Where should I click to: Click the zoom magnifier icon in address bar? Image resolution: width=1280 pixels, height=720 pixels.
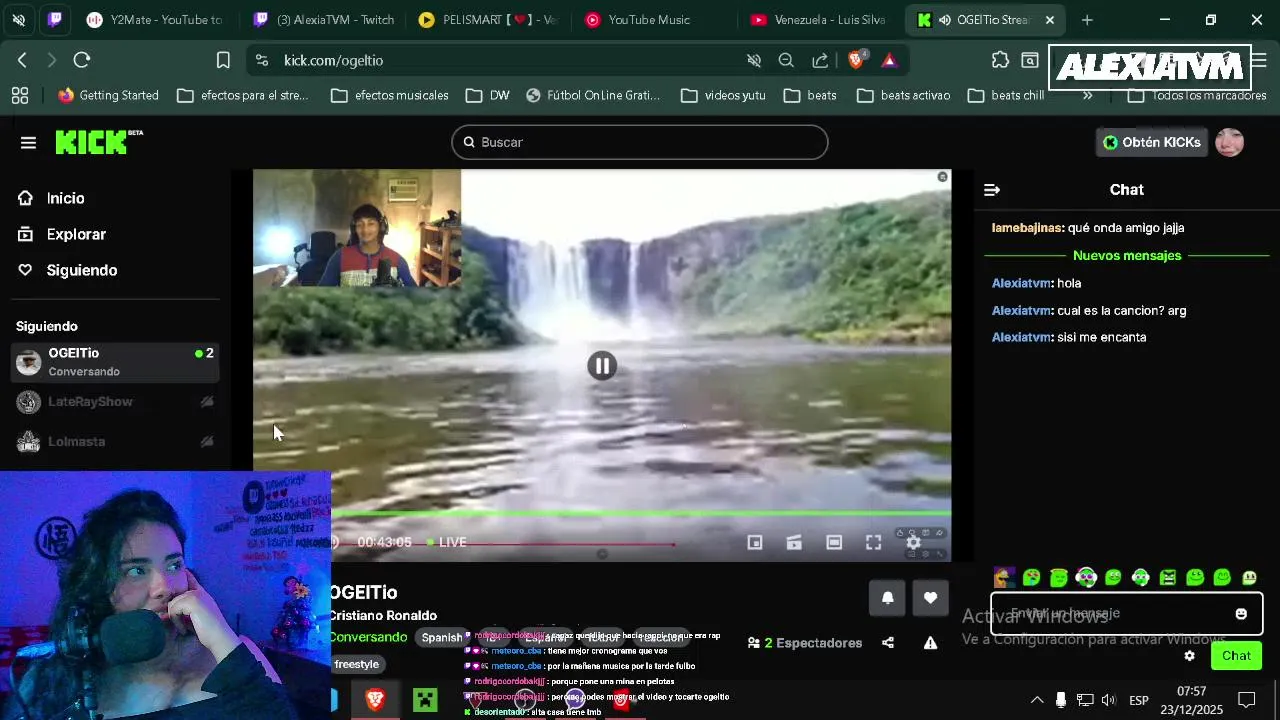click(x=786, y=60)
